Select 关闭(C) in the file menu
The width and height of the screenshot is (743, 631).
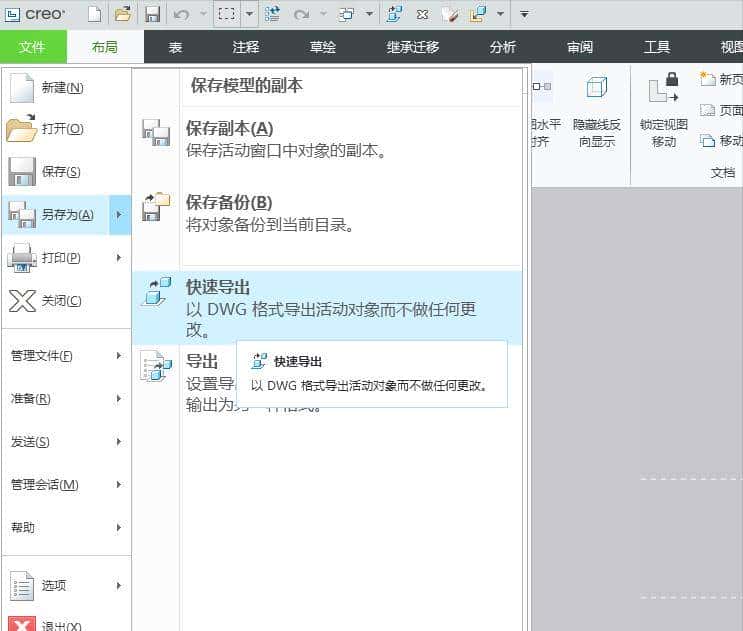[x=66, y=301]
